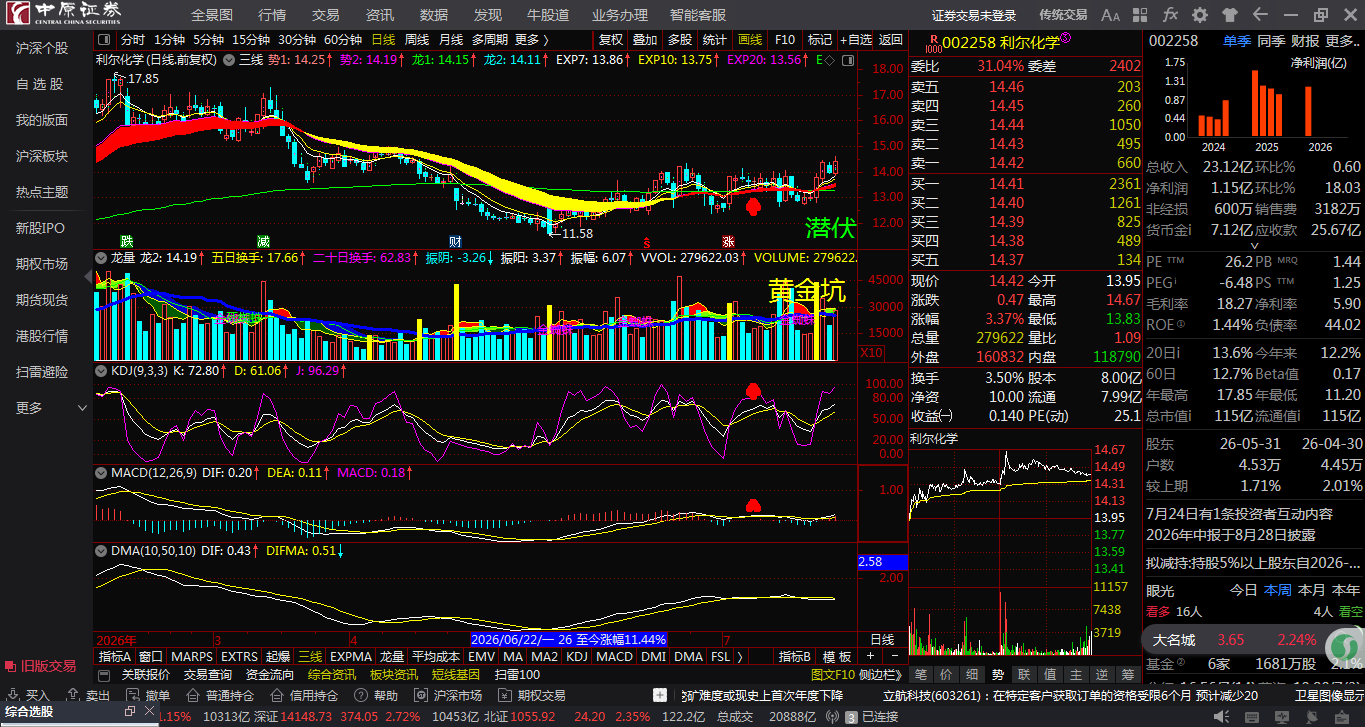
Task: Open the 行情 menu
Action: click(272, 15)
